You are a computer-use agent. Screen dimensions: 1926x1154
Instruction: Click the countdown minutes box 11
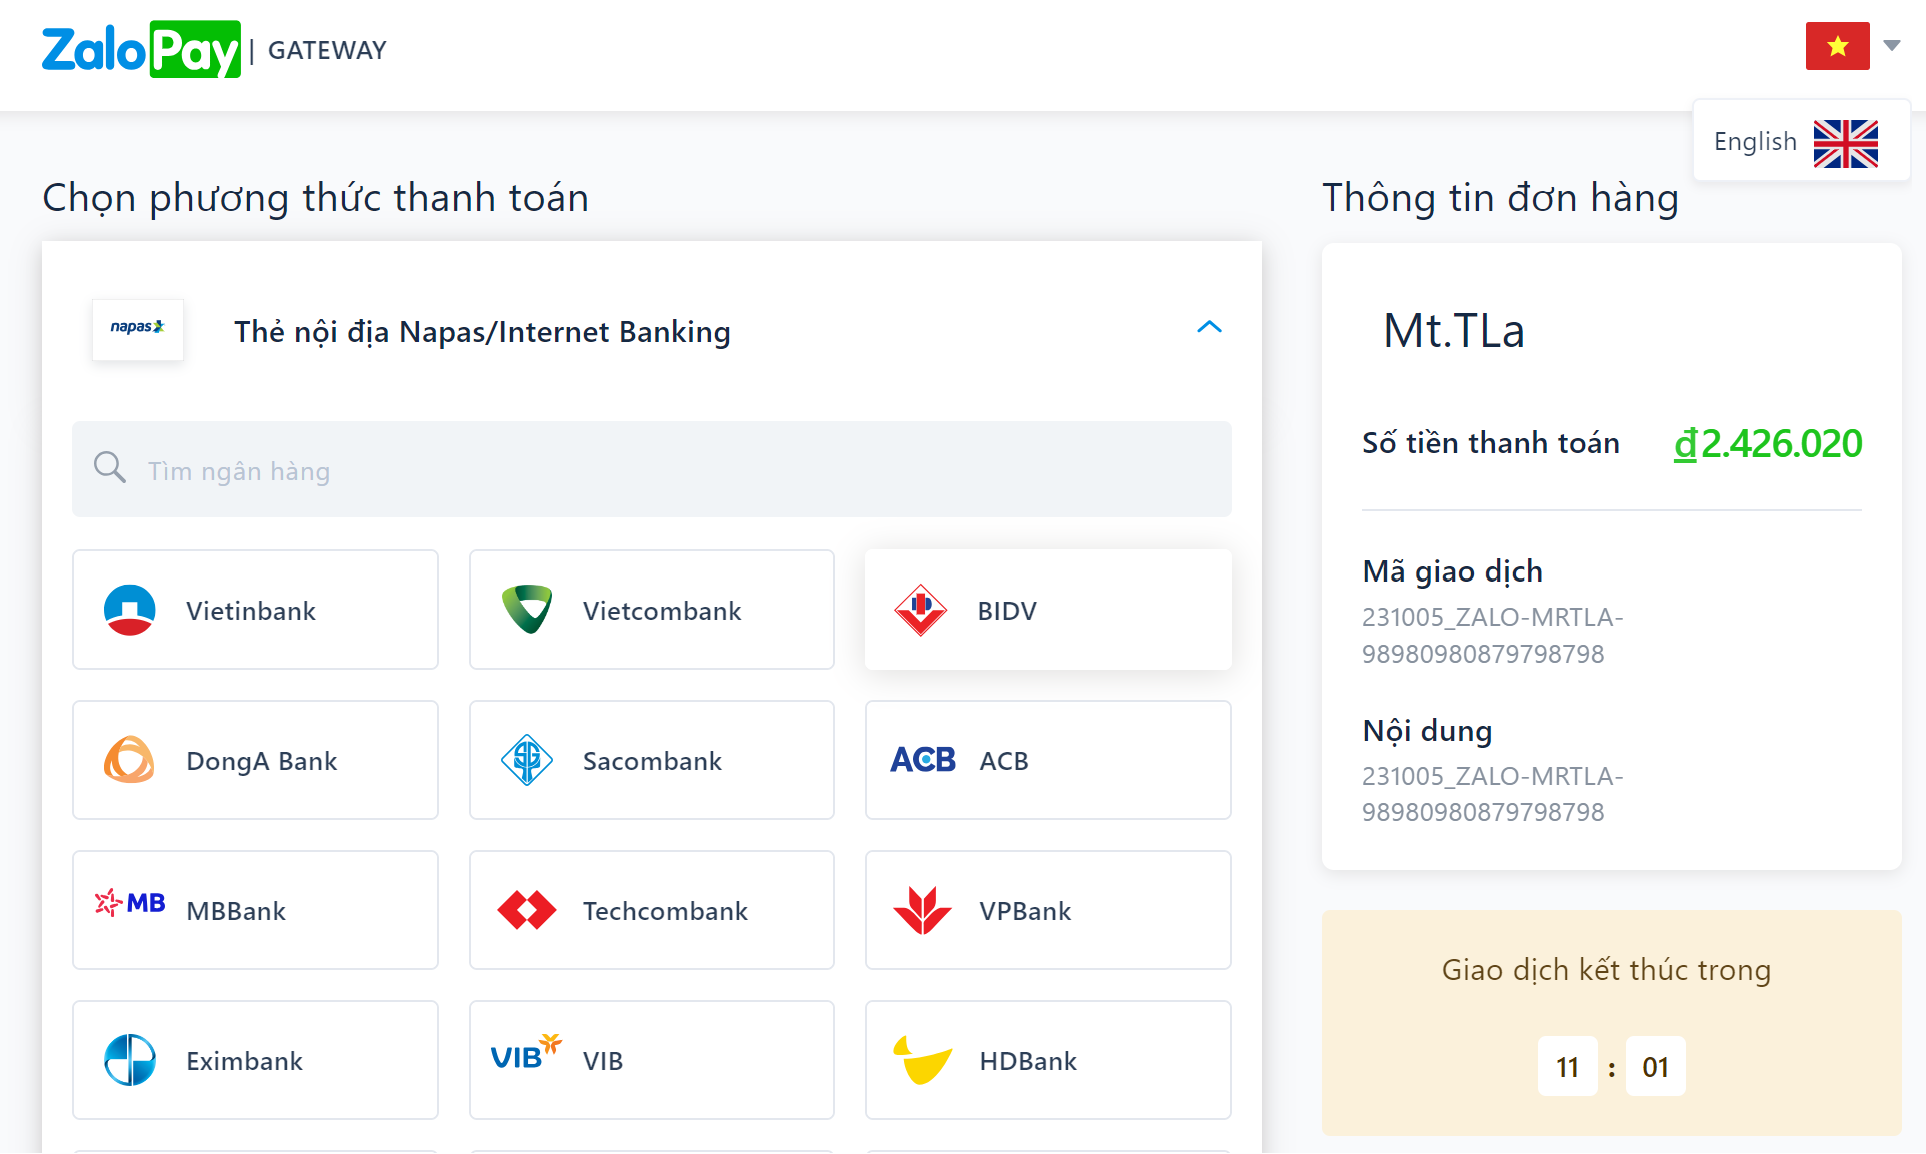[x=1567, y=1067]
